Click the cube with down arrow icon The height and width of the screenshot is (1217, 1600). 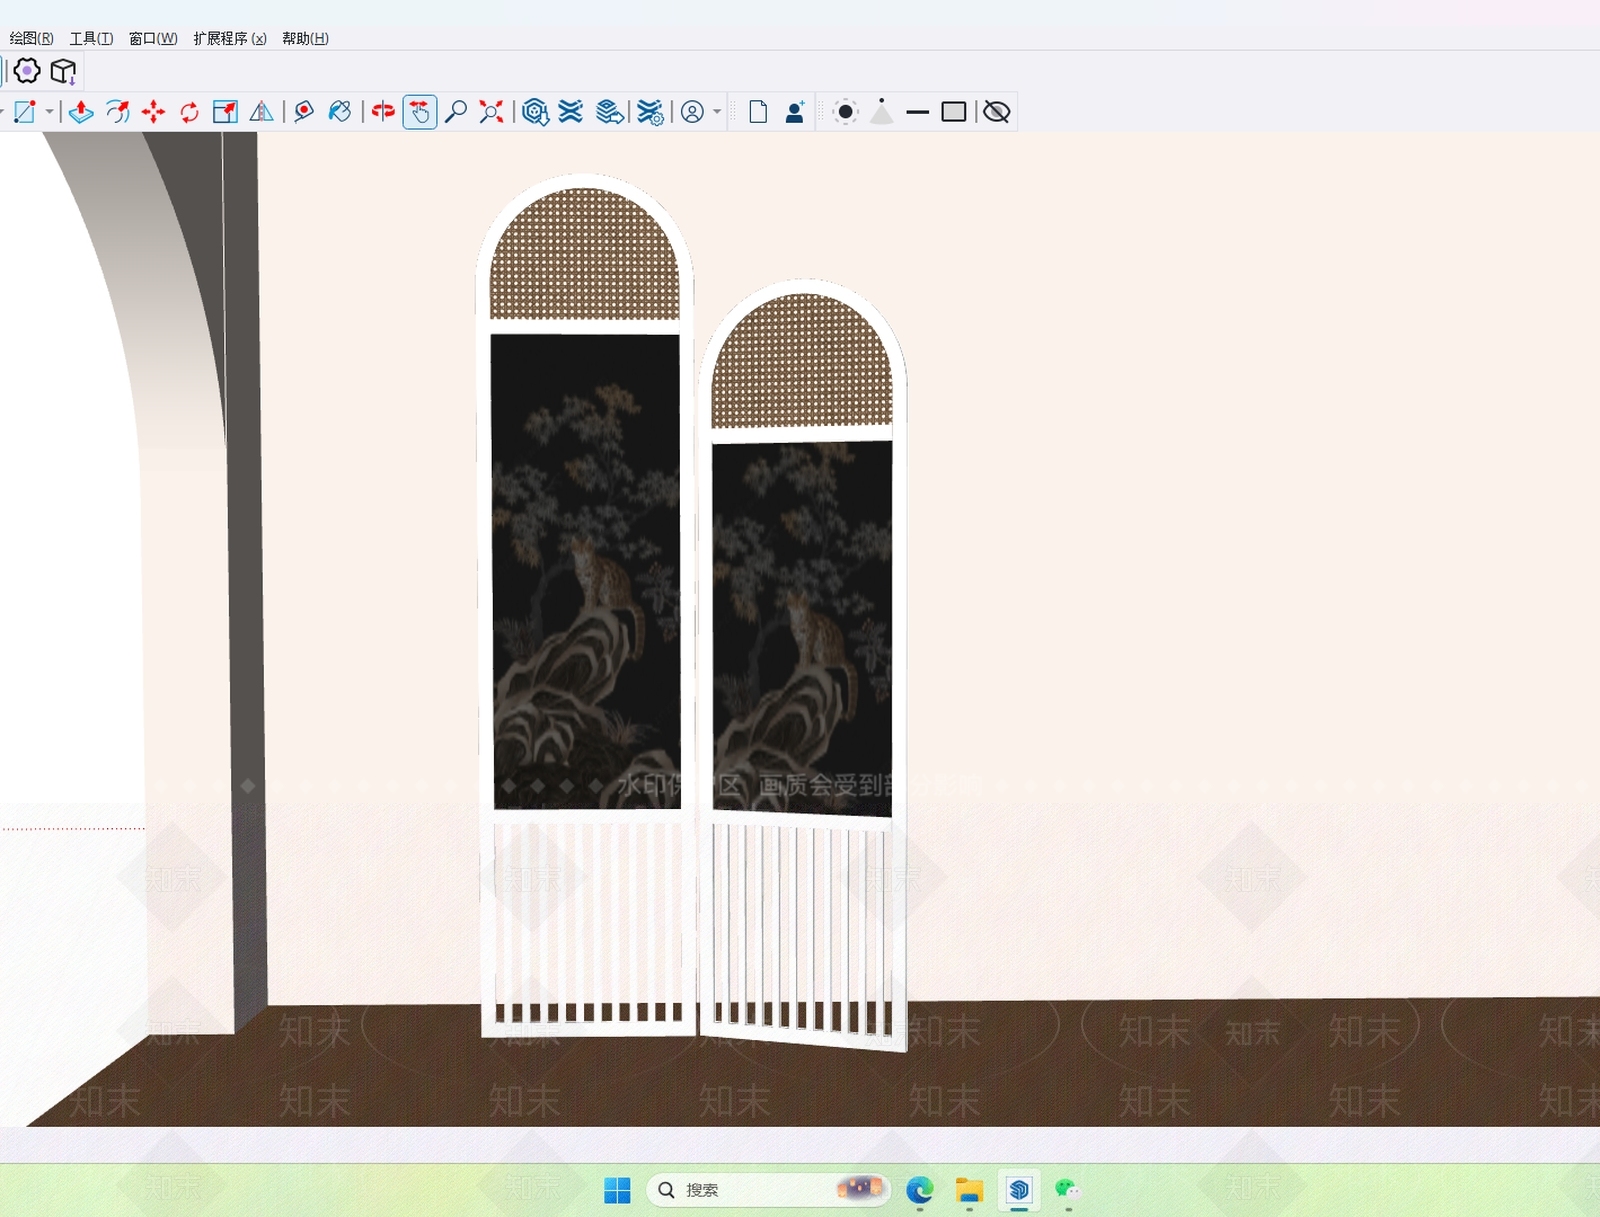(63, 71)
